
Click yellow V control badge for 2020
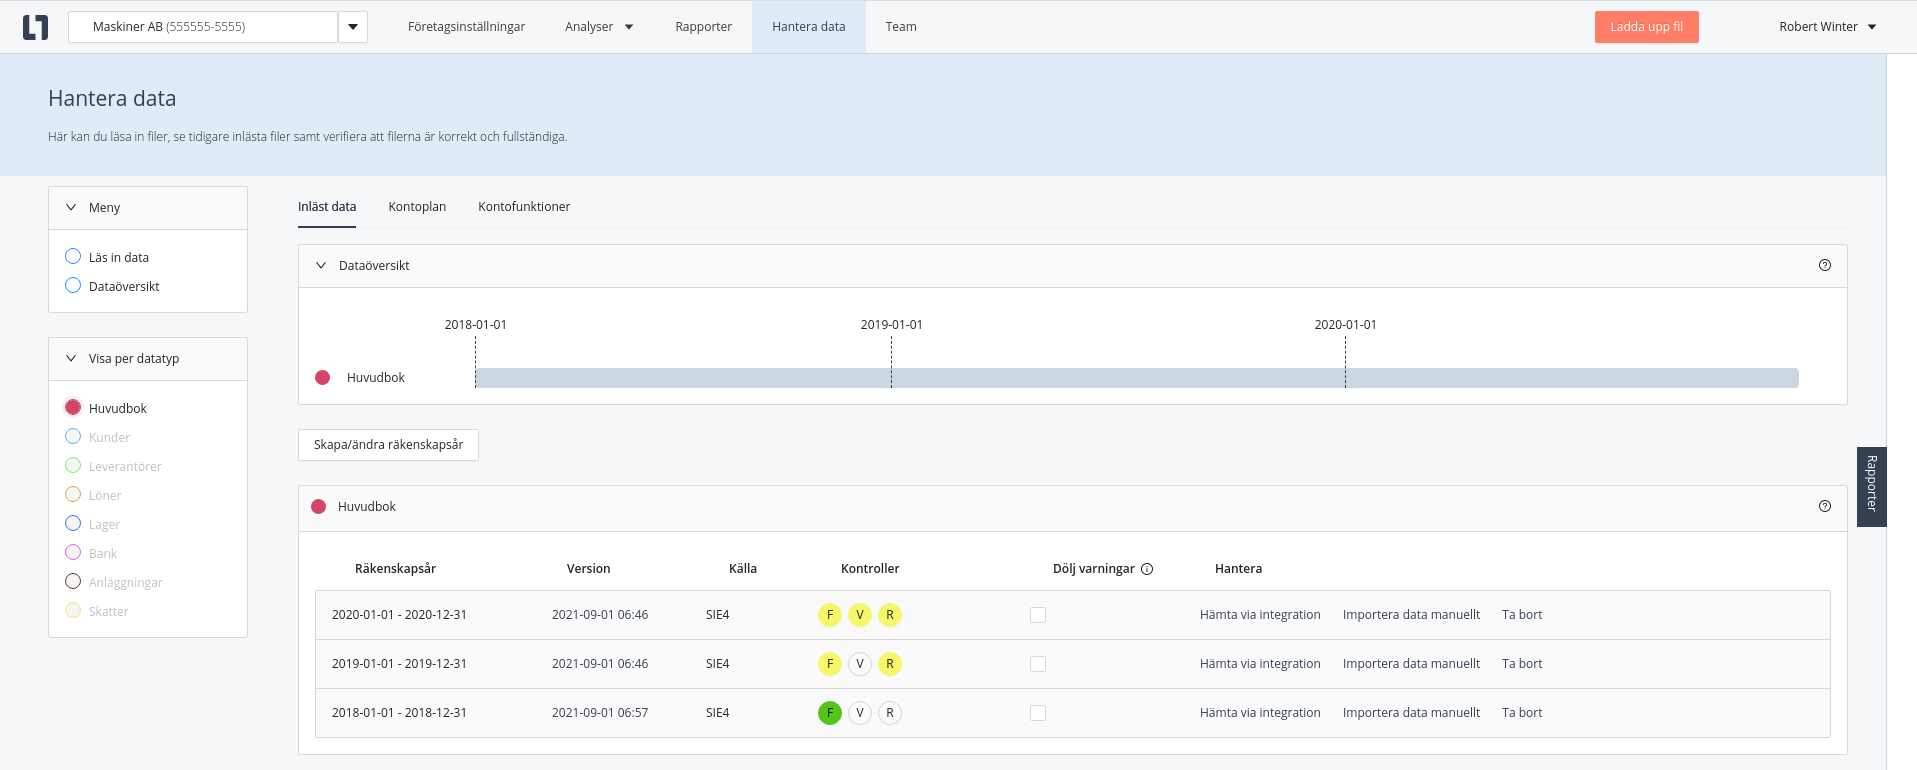(859, 615)
